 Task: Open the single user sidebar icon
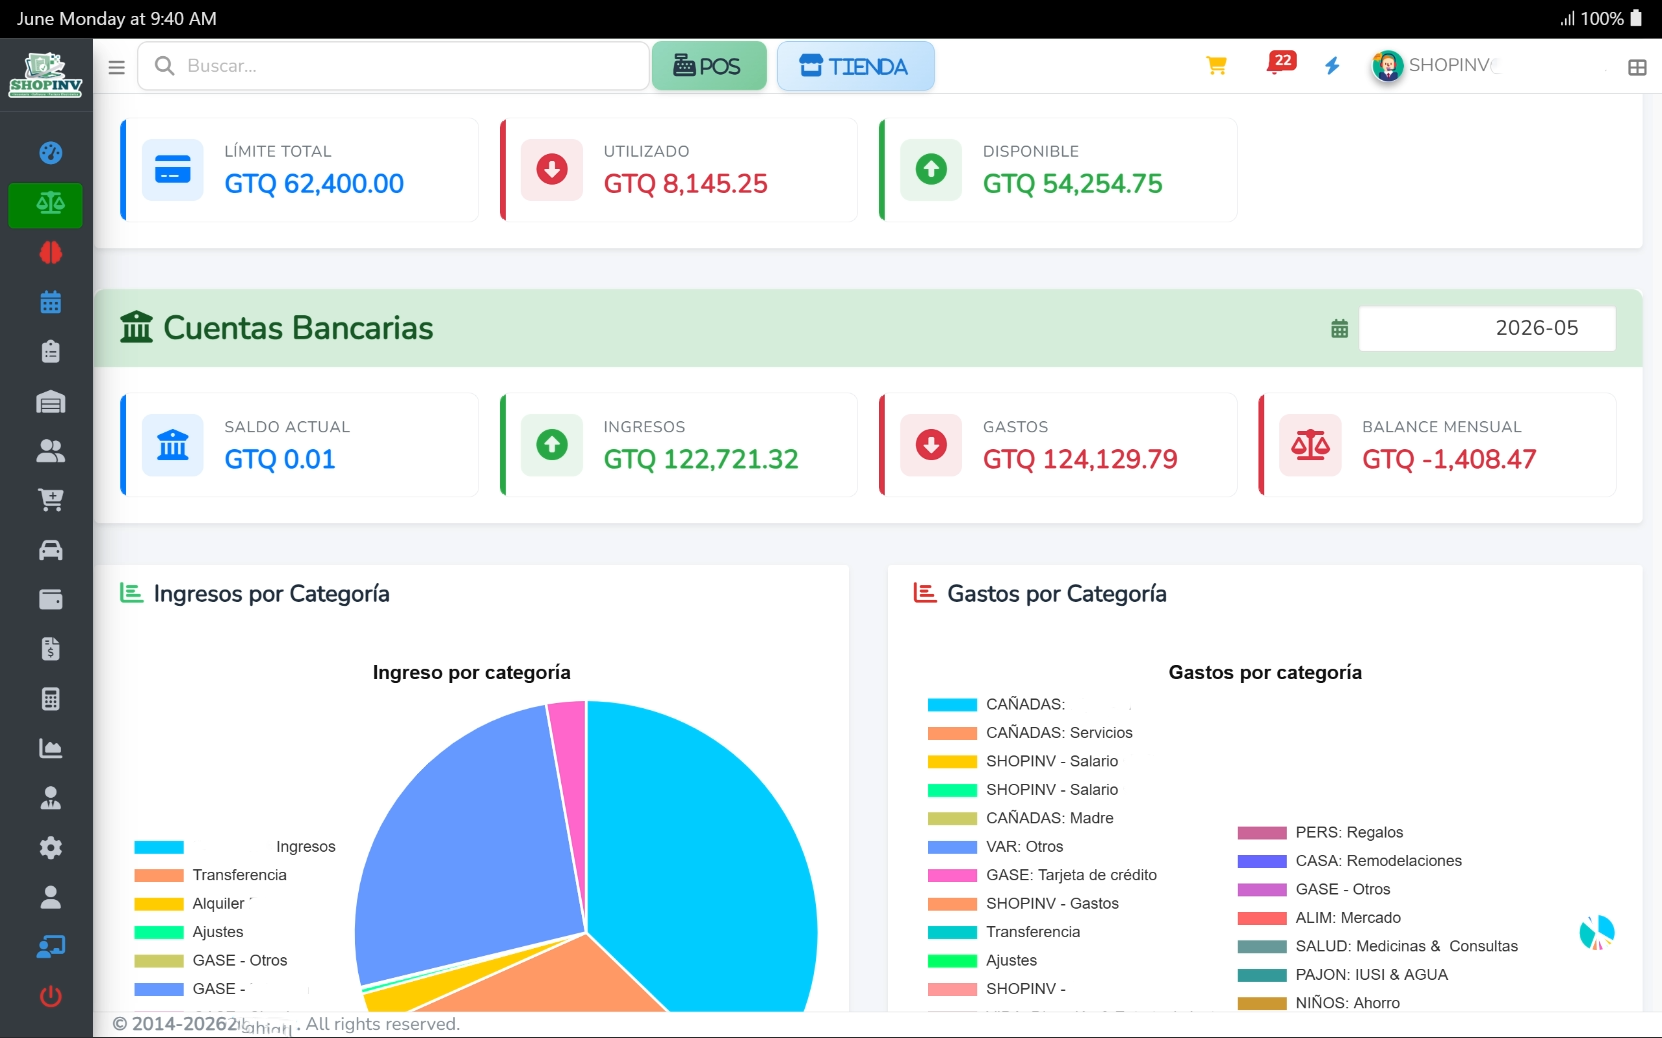[x=50, y=897]
